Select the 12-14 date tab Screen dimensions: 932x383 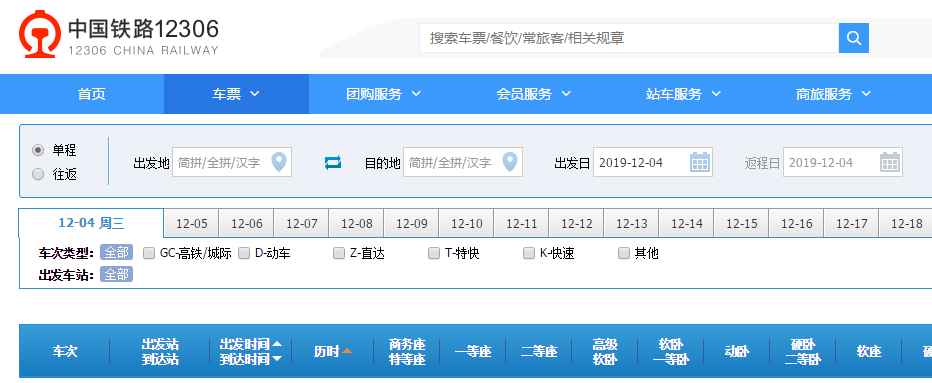pyautogui.click(x=687, y=224)
